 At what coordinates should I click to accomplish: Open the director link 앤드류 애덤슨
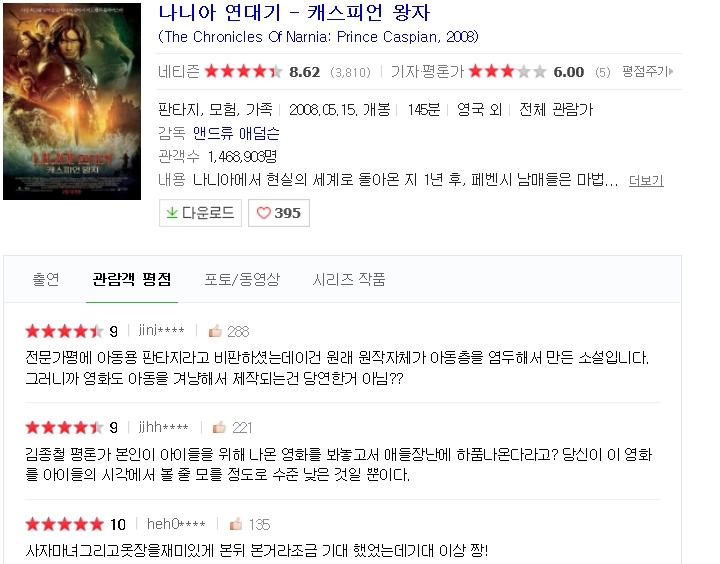[x=236, y=133]
